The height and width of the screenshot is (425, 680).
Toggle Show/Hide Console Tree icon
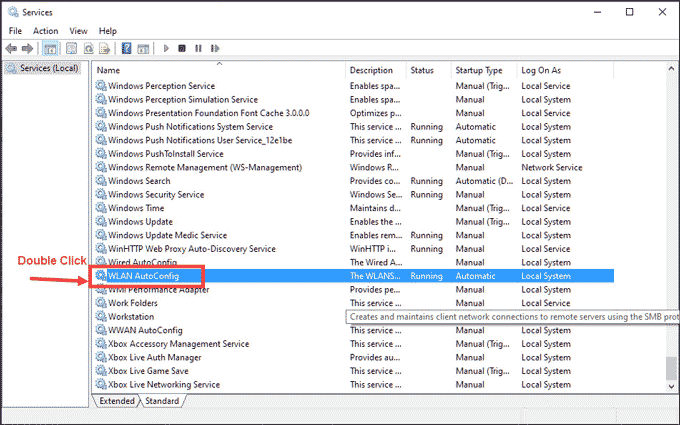pos(50,49)
